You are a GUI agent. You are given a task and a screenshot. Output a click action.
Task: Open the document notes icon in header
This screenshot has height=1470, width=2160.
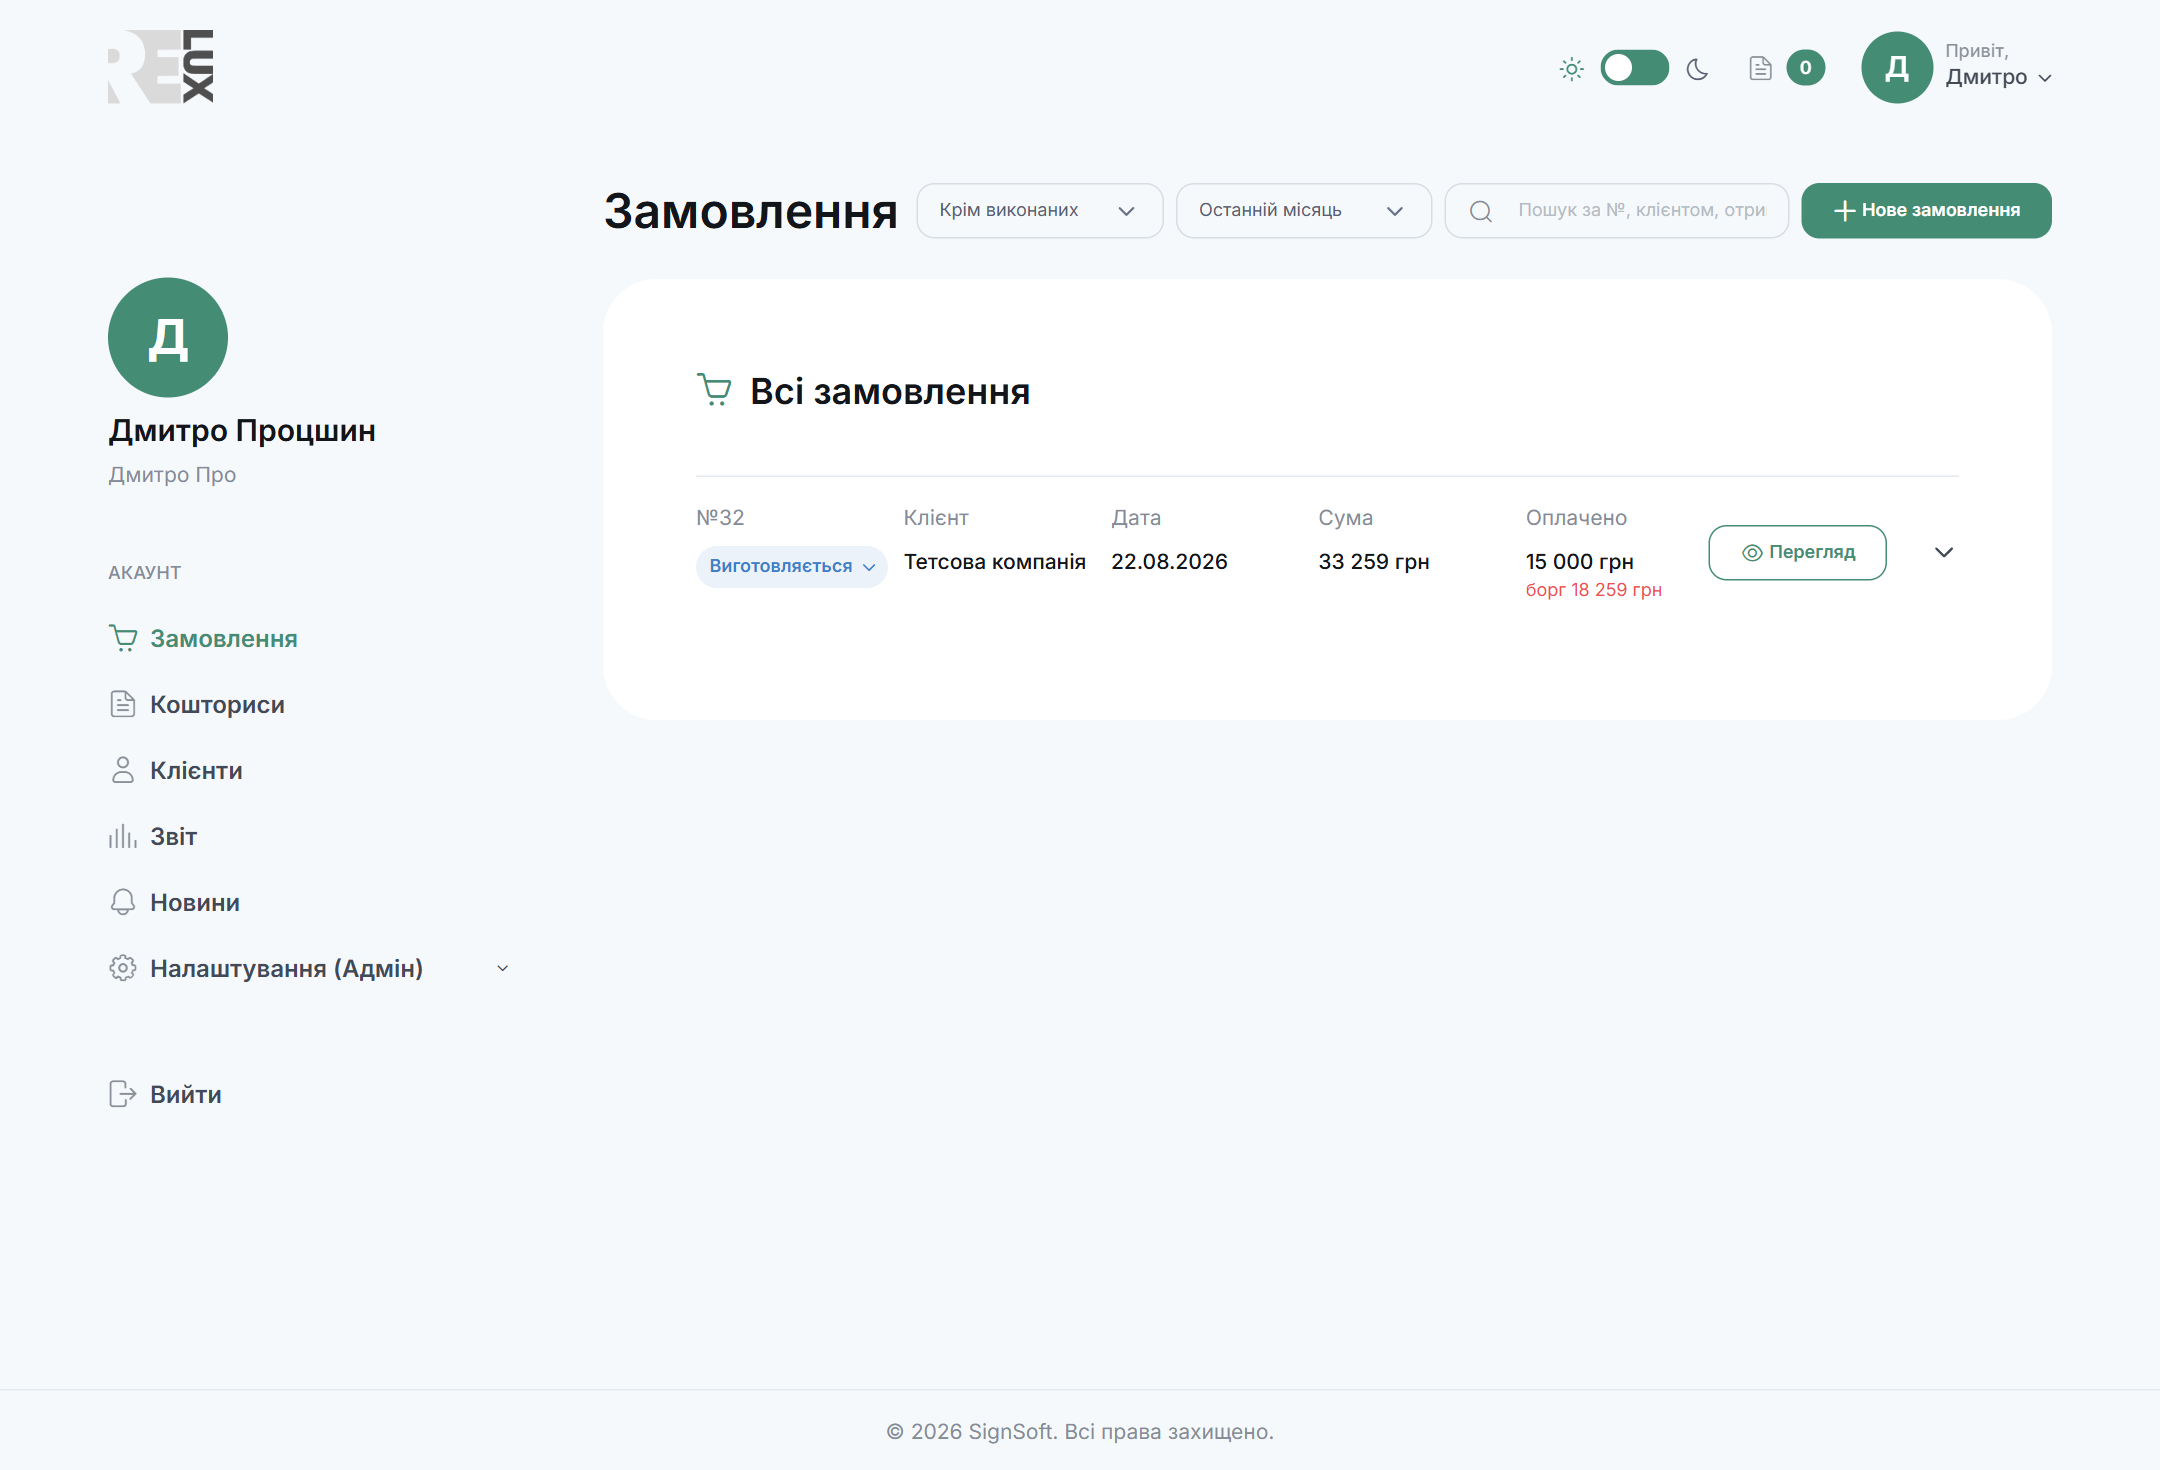tap(1760, 68)
